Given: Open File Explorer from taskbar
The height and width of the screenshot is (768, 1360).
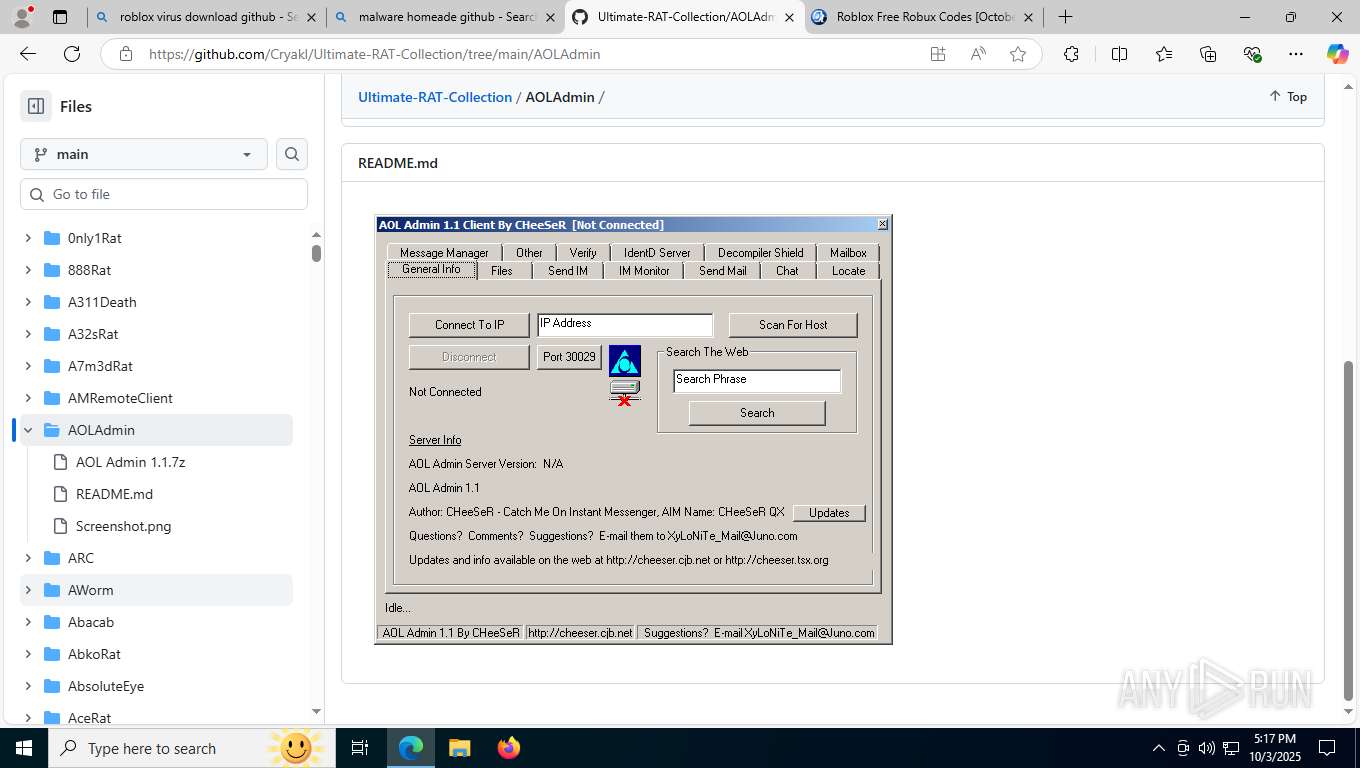Looking at the screenshot, I should 459,748.
